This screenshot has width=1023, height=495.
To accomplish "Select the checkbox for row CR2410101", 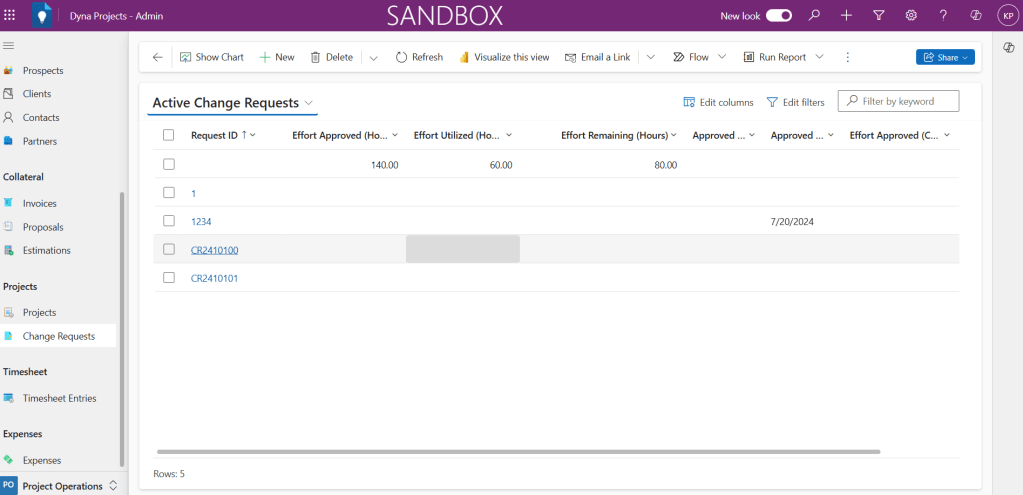I will tap(169, 278).
